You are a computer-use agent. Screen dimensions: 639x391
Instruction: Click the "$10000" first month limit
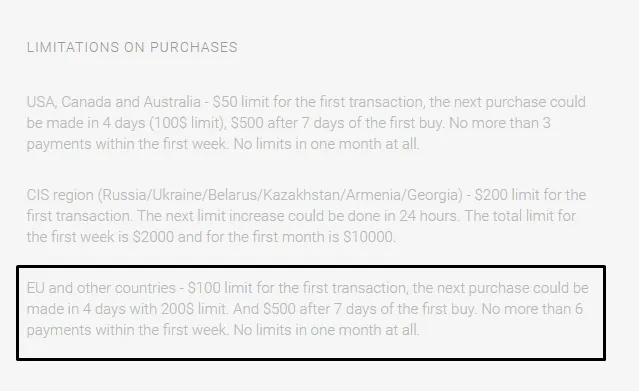click(369, 237)
